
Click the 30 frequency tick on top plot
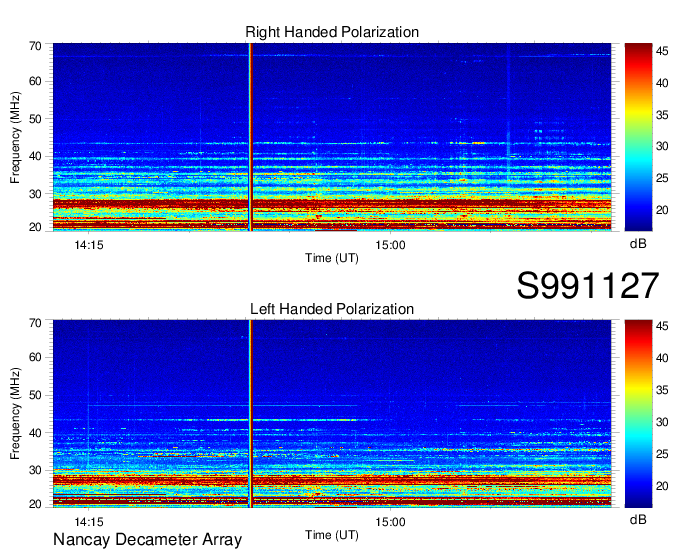[35, 194]
